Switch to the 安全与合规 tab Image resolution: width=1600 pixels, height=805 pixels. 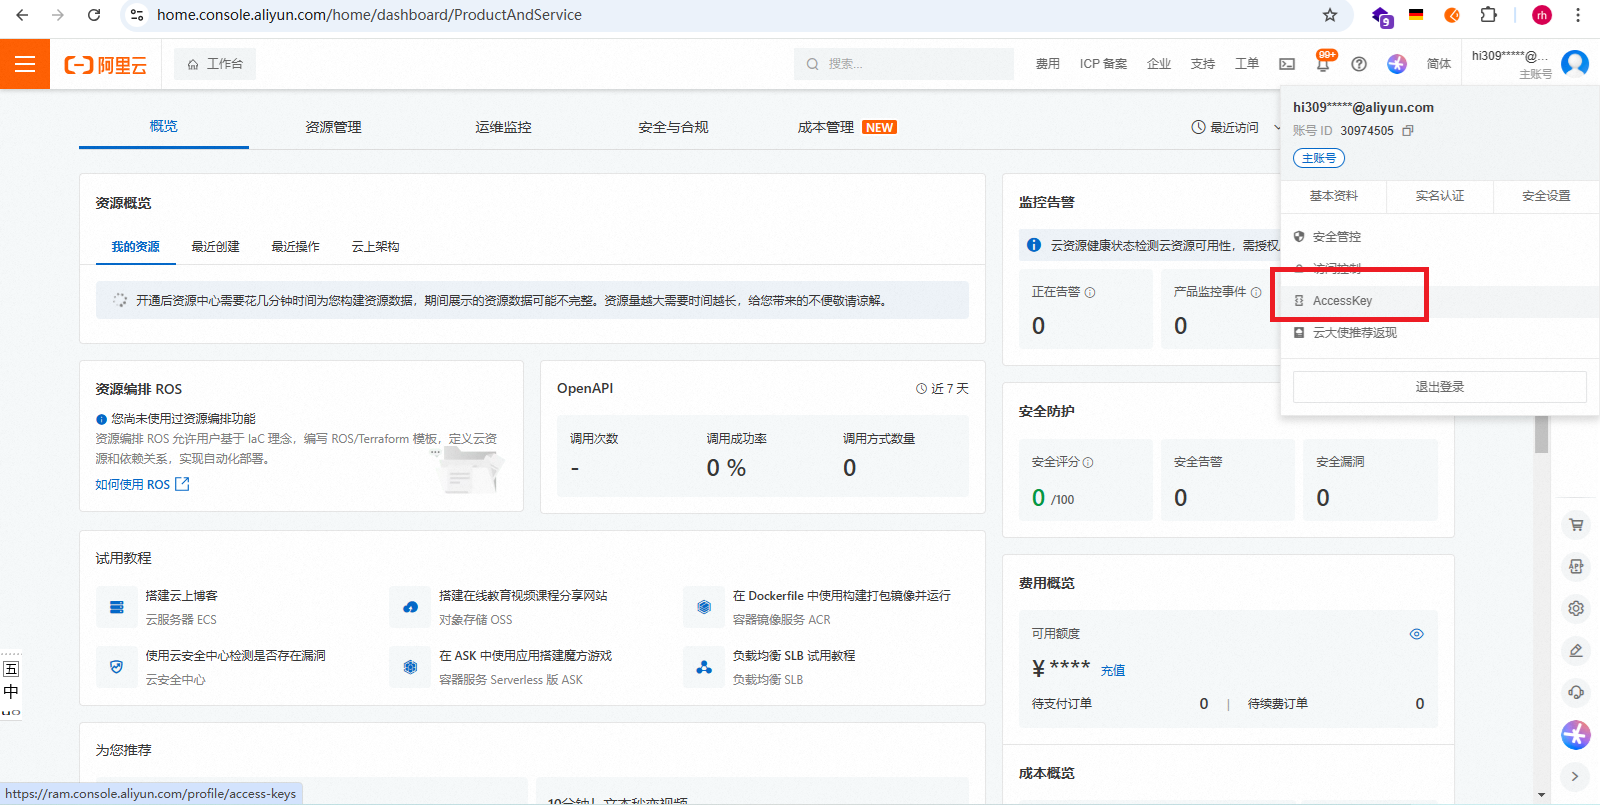tap(673, 127)
